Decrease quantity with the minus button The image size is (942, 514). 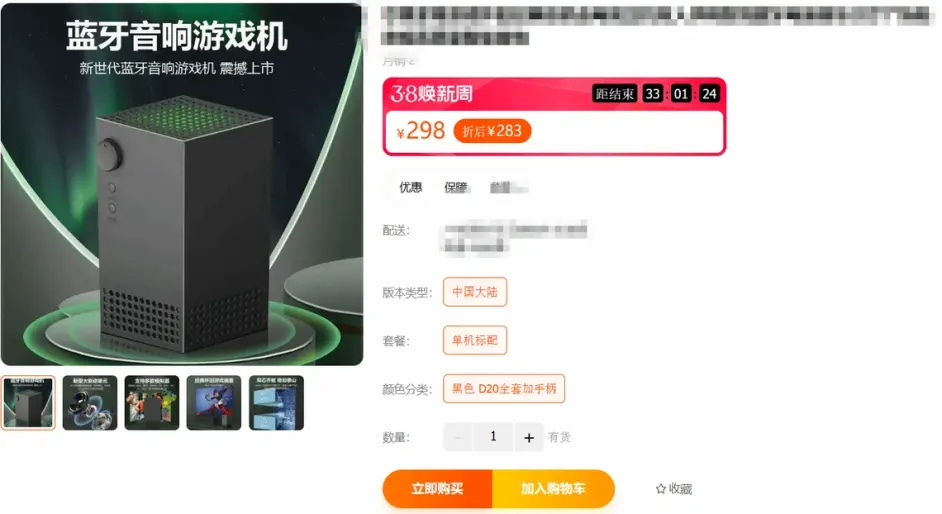458,437
